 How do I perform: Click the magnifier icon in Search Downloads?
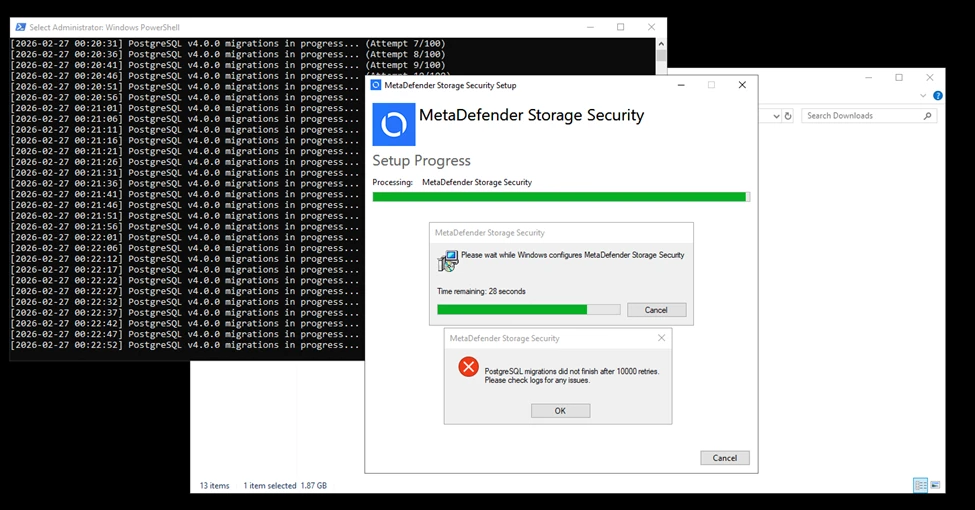point(928,116)
